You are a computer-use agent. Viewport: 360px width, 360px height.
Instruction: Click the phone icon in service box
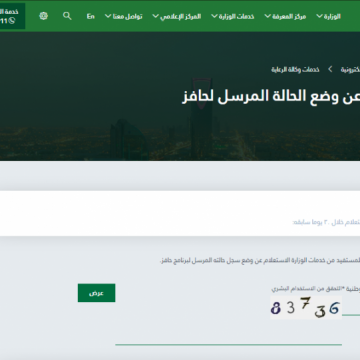[12, 21]
